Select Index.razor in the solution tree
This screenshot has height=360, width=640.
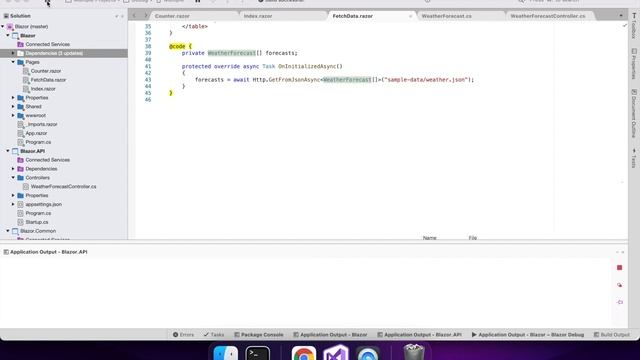43,89
